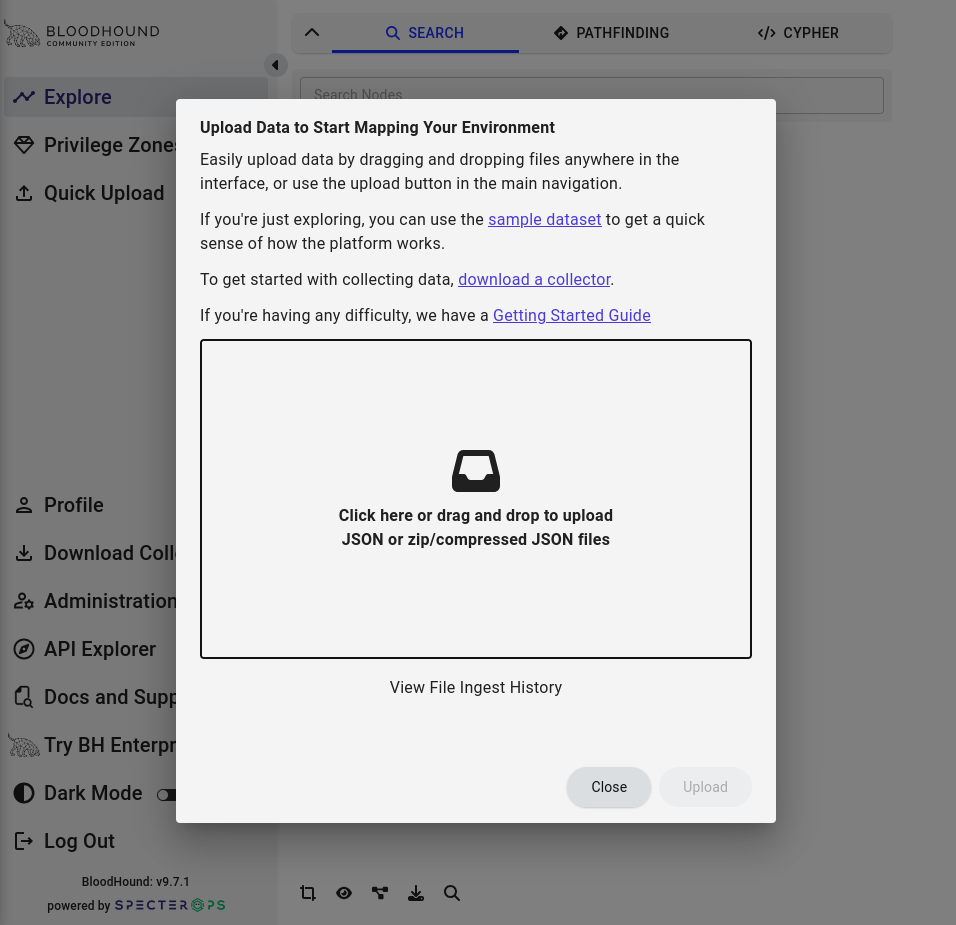Click the Quick Upload icon in the sidebar

coord(24,193)
